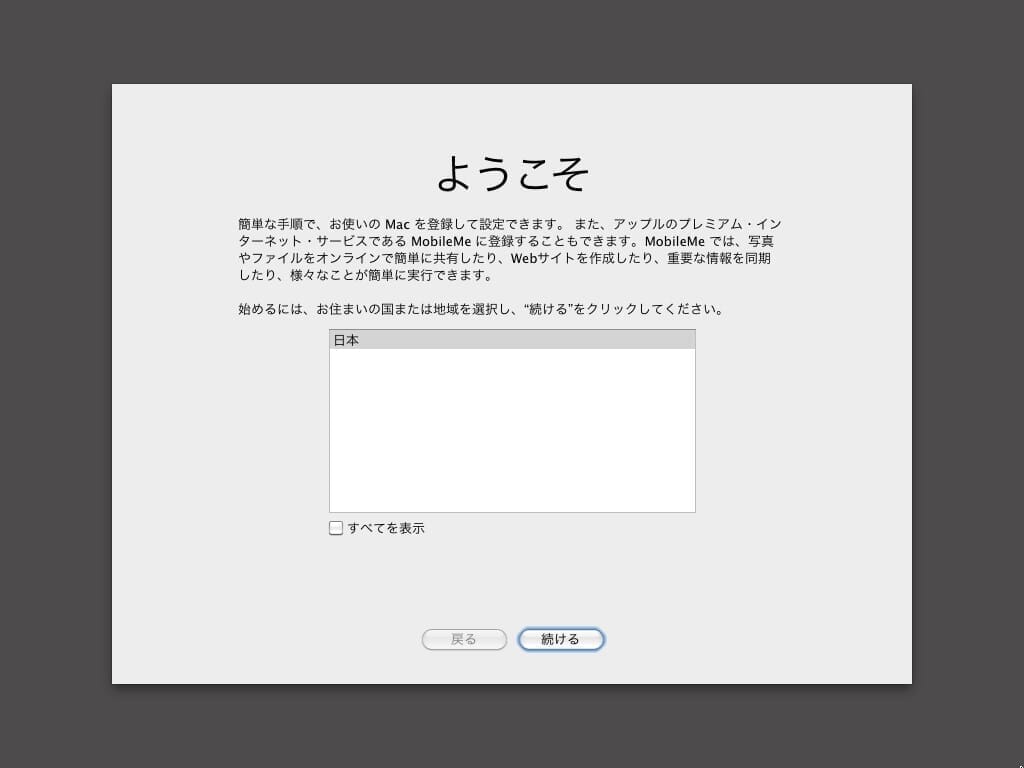Click the すべてを表示 label text

(386, 528)
